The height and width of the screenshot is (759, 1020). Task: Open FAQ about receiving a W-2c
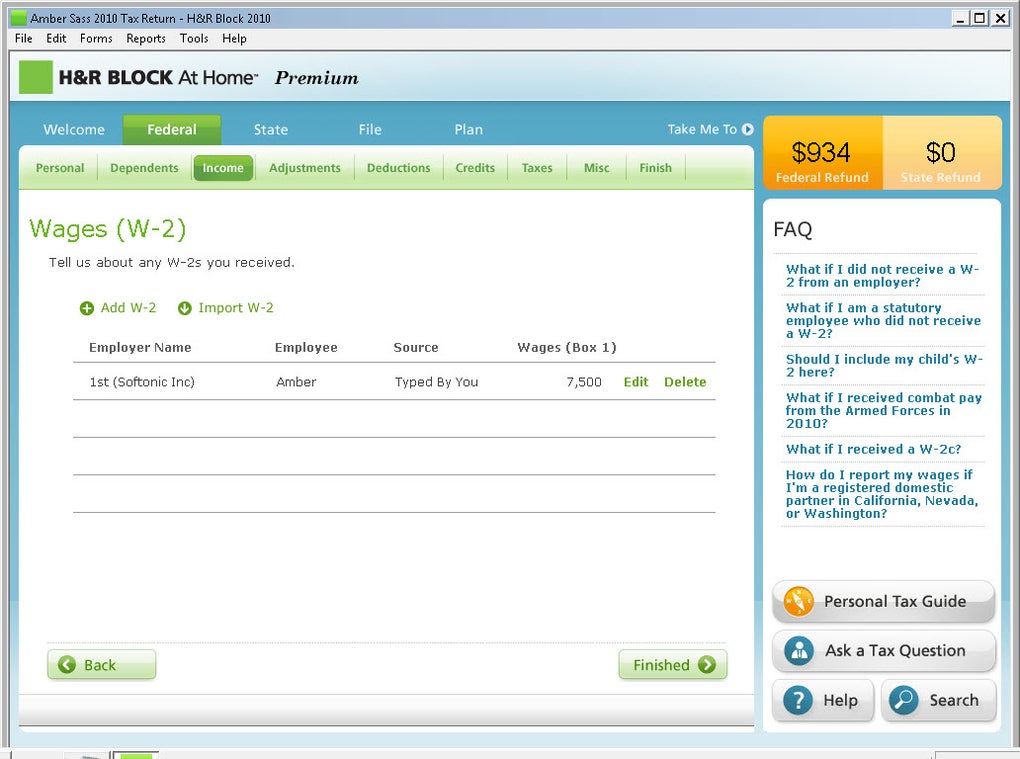873,449
